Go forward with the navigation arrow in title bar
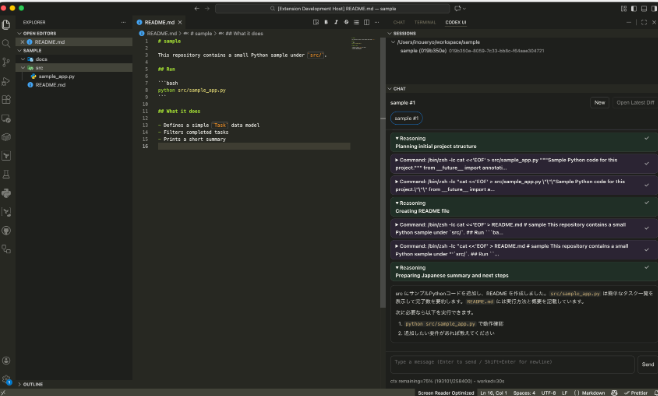The height and width of the screenshot is (396, 658). [207, 8]
